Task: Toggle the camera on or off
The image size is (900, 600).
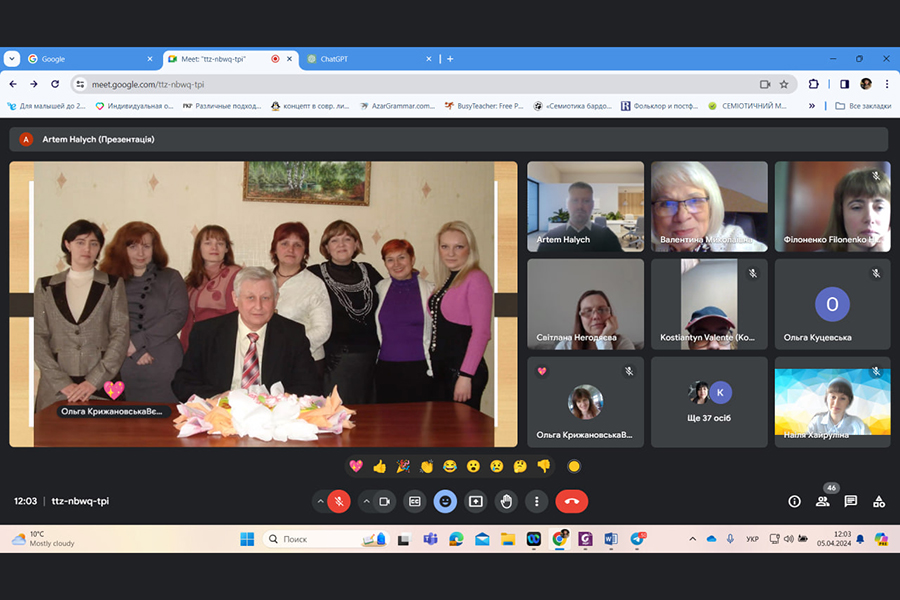Action: pyautogui.click(x=384, y=501)
